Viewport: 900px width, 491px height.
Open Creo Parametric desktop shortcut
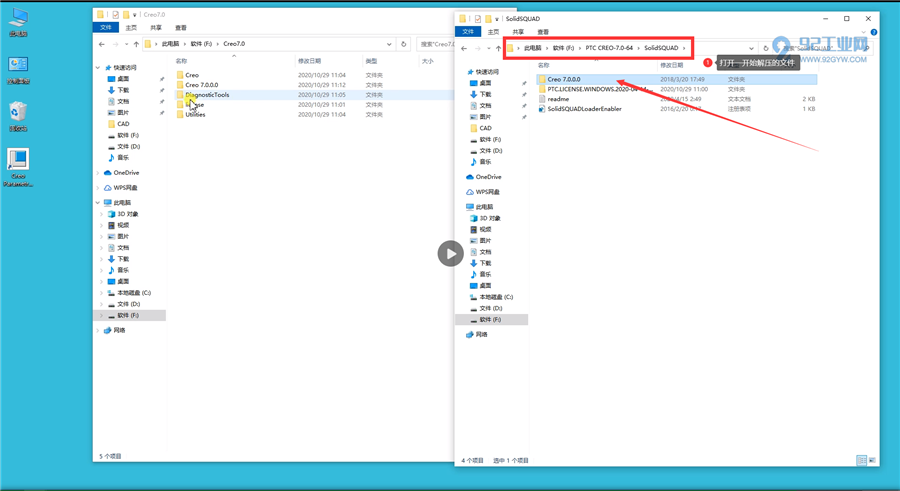tap(18, 167)
